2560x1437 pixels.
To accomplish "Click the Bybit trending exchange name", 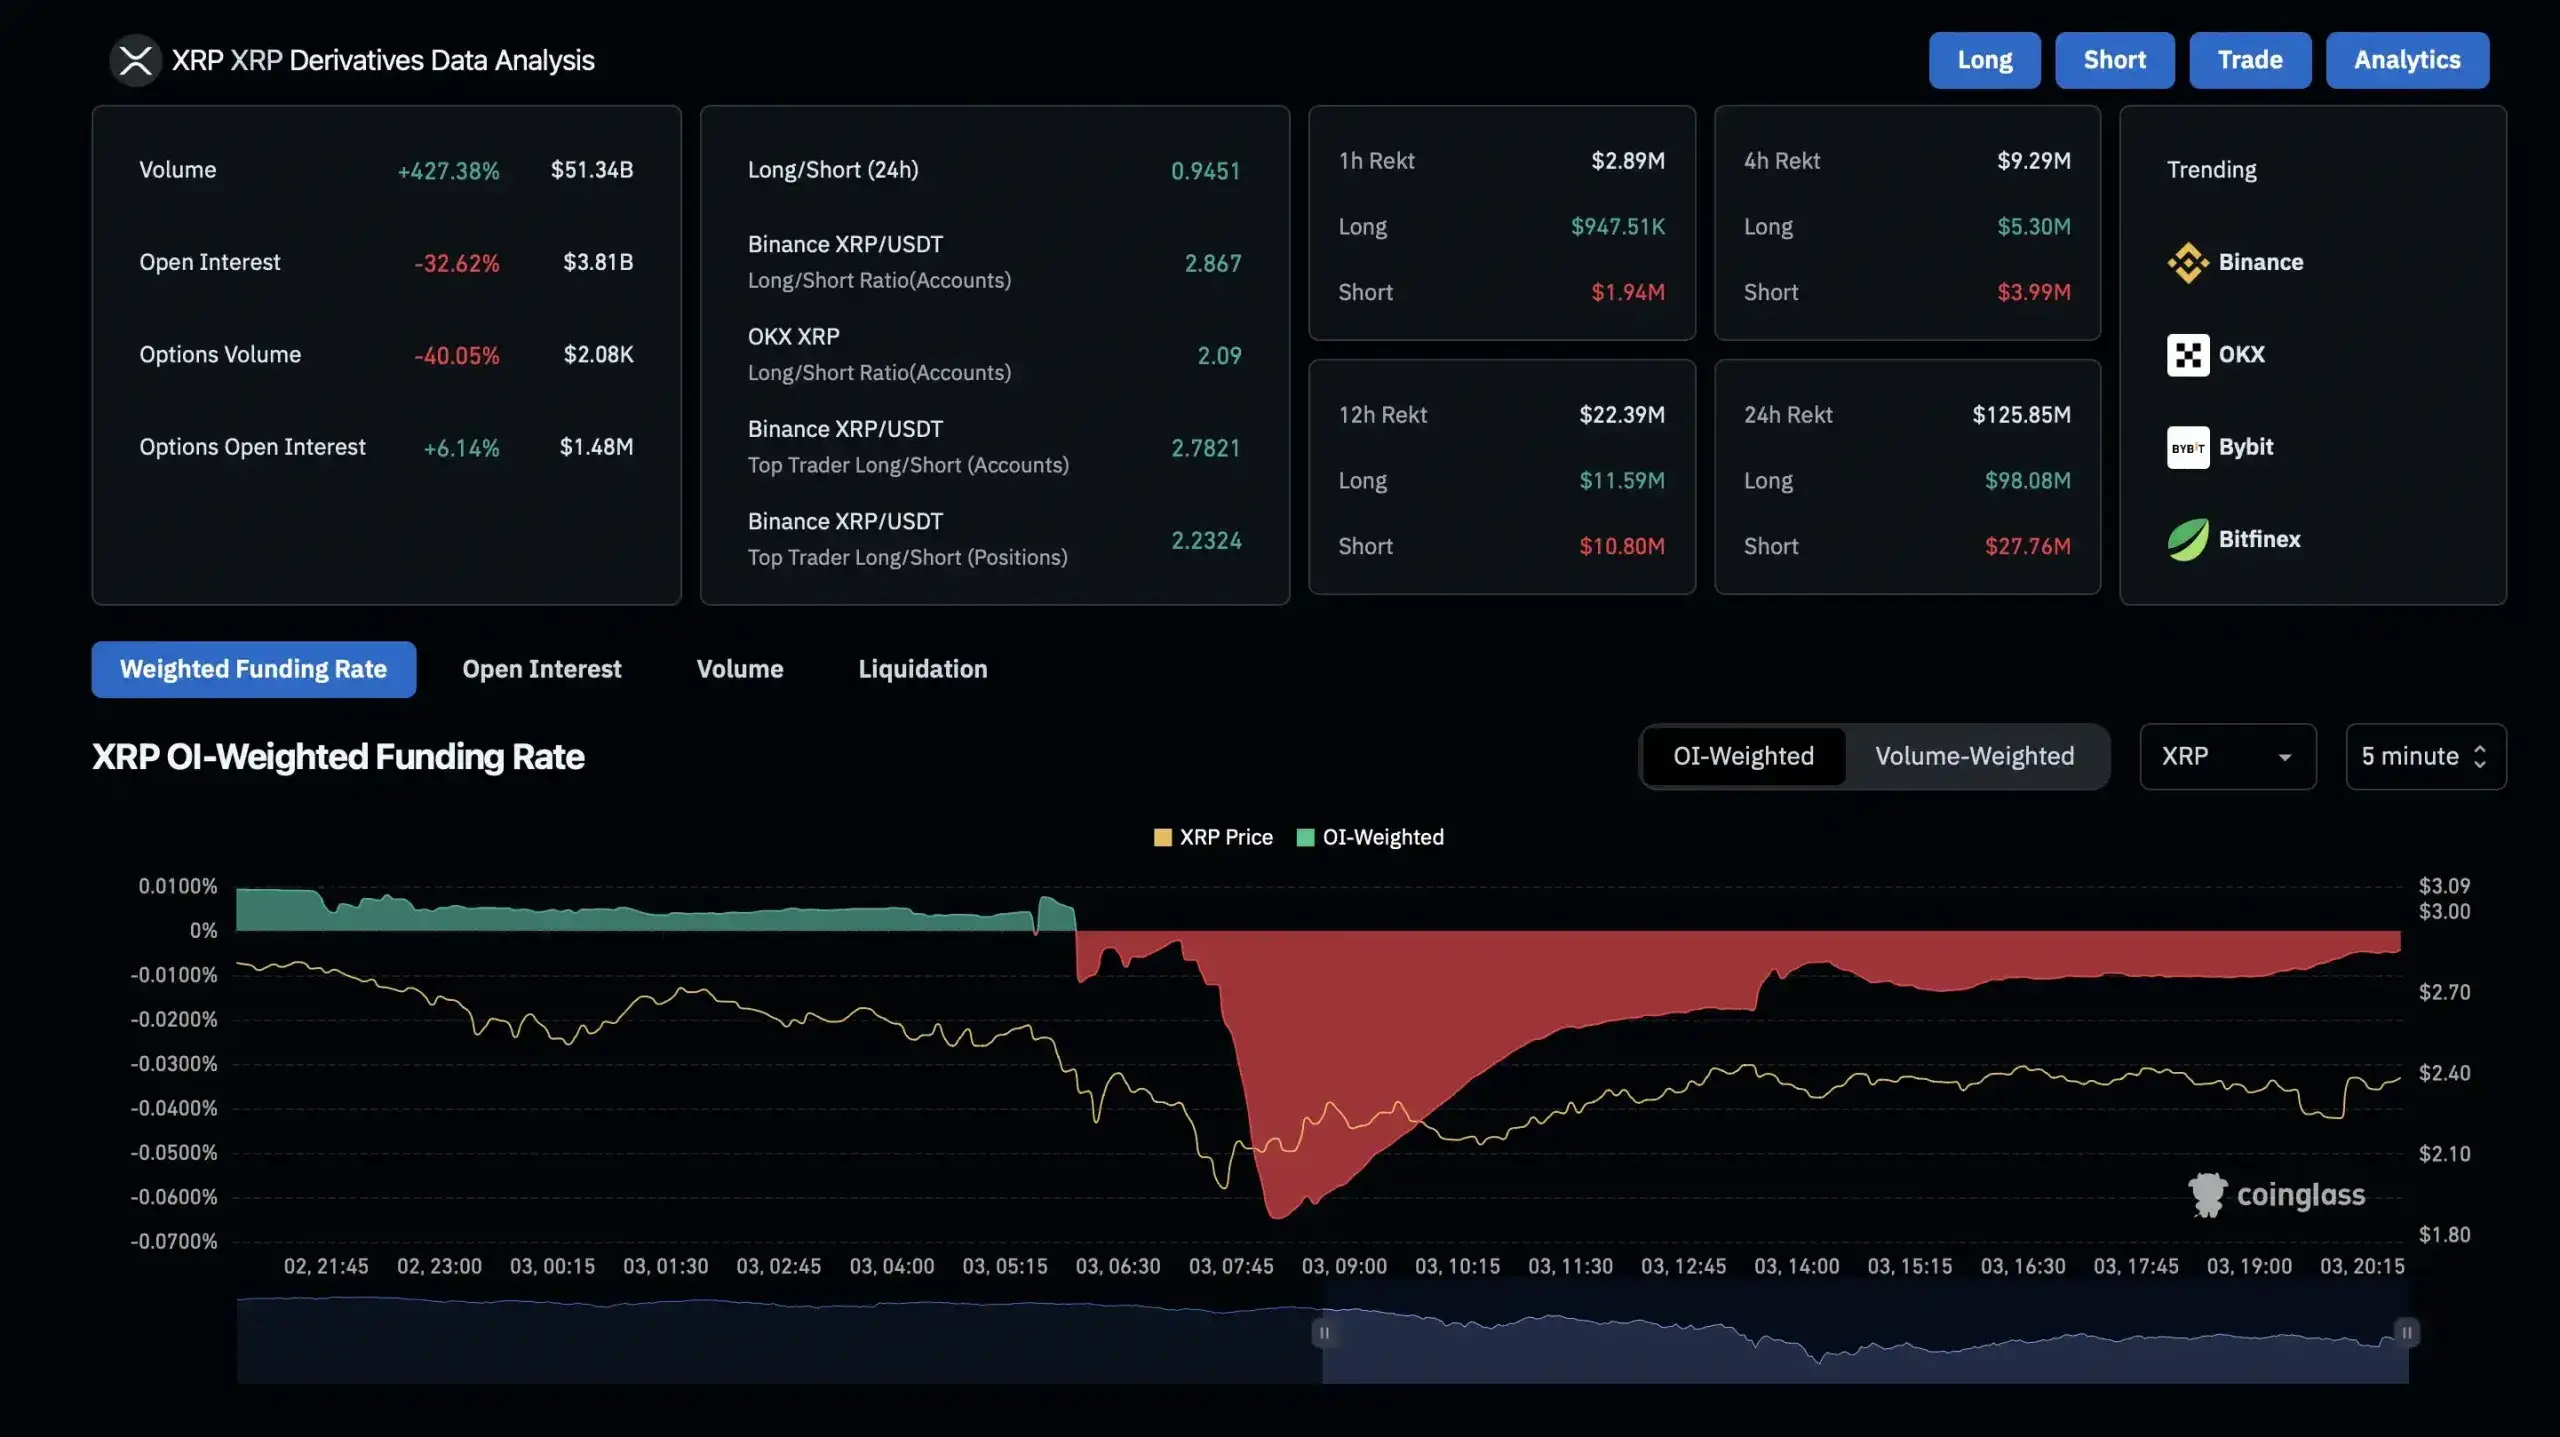I will tap(2245, 447).
